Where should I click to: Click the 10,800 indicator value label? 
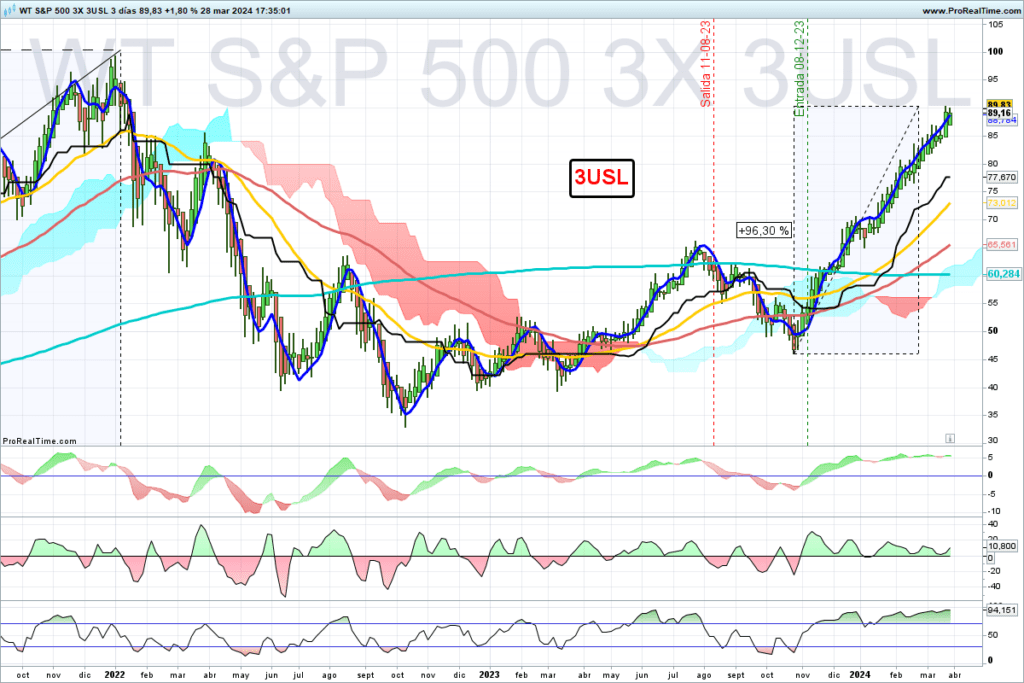point(1002,546)
